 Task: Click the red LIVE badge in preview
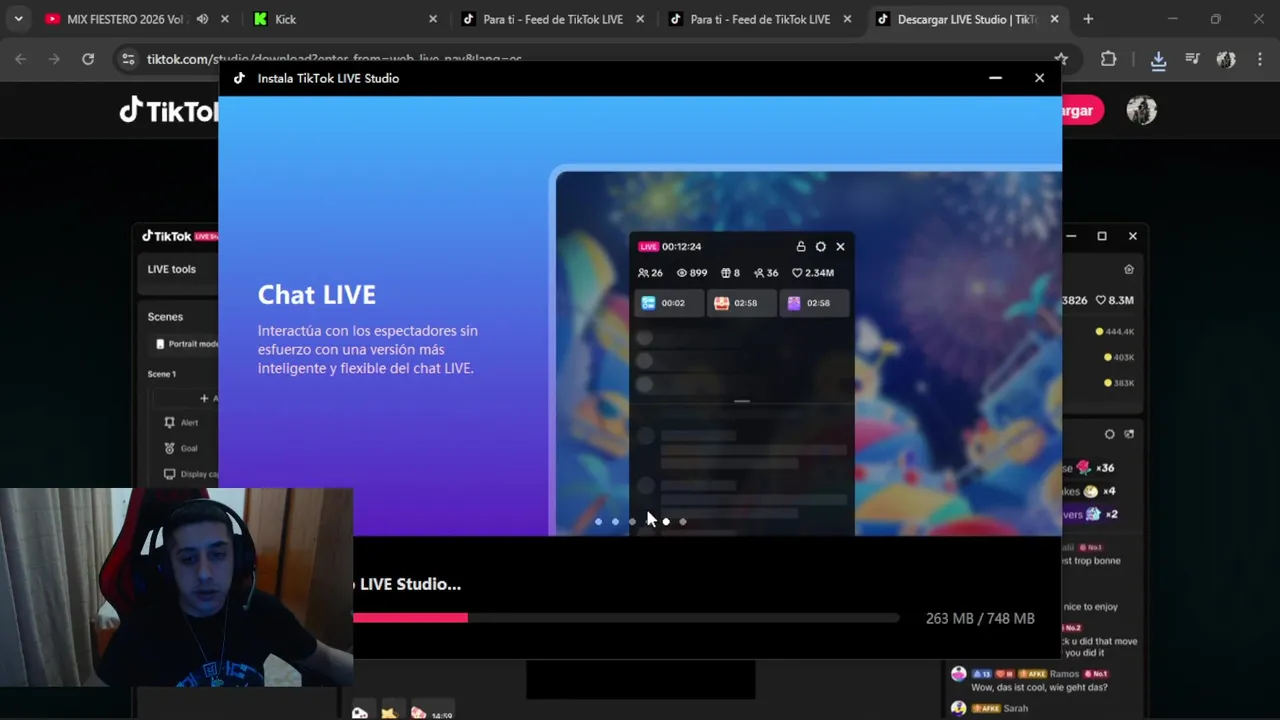648,246
